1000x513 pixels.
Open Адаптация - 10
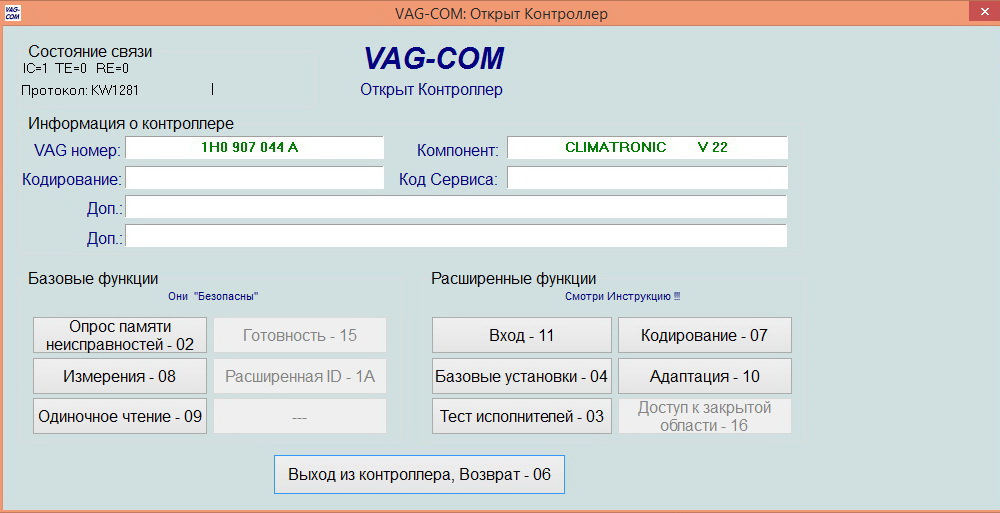[x=705, y=376]
